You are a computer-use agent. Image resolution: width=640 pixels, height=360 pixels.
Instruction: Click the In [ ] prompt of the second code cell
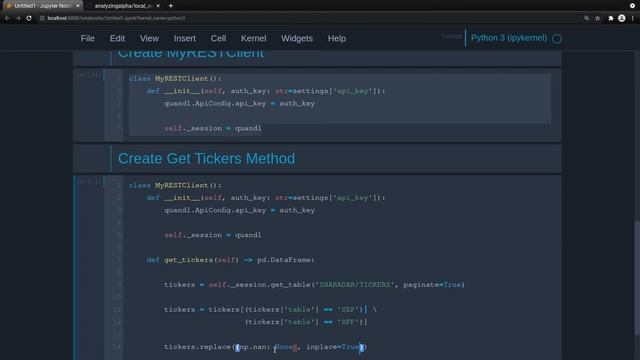click(88, 181)
